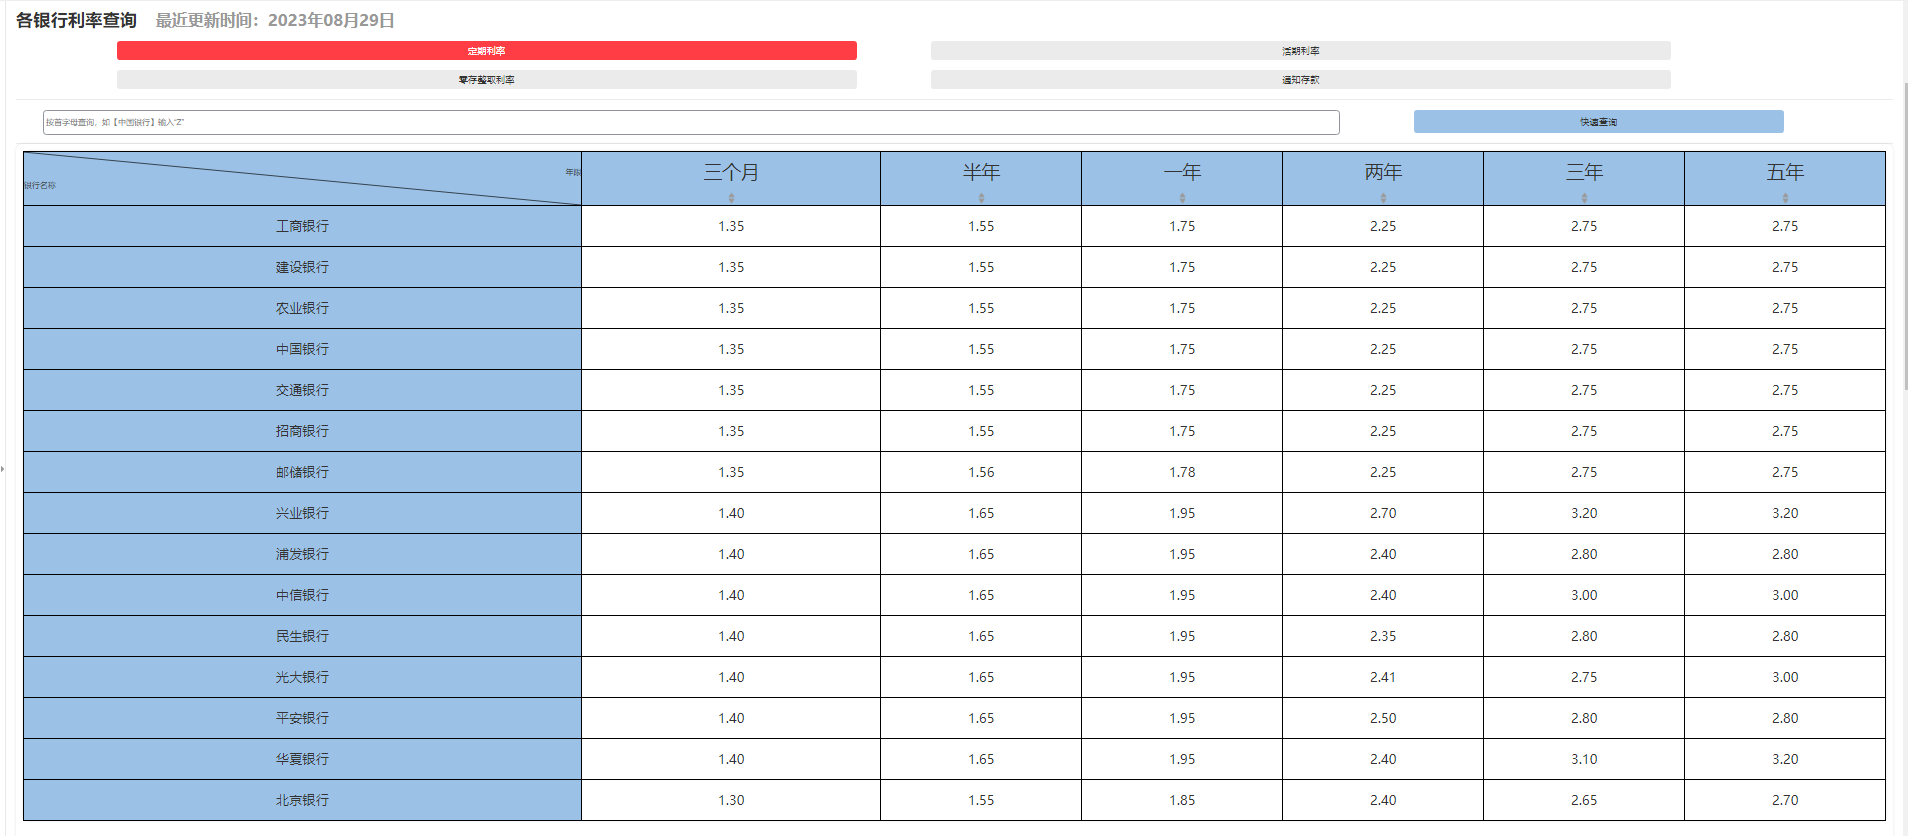The height and width of the screenshot is (836, 1908).
Task: Select the 交通银行 row name
Action: coord(302,390)
